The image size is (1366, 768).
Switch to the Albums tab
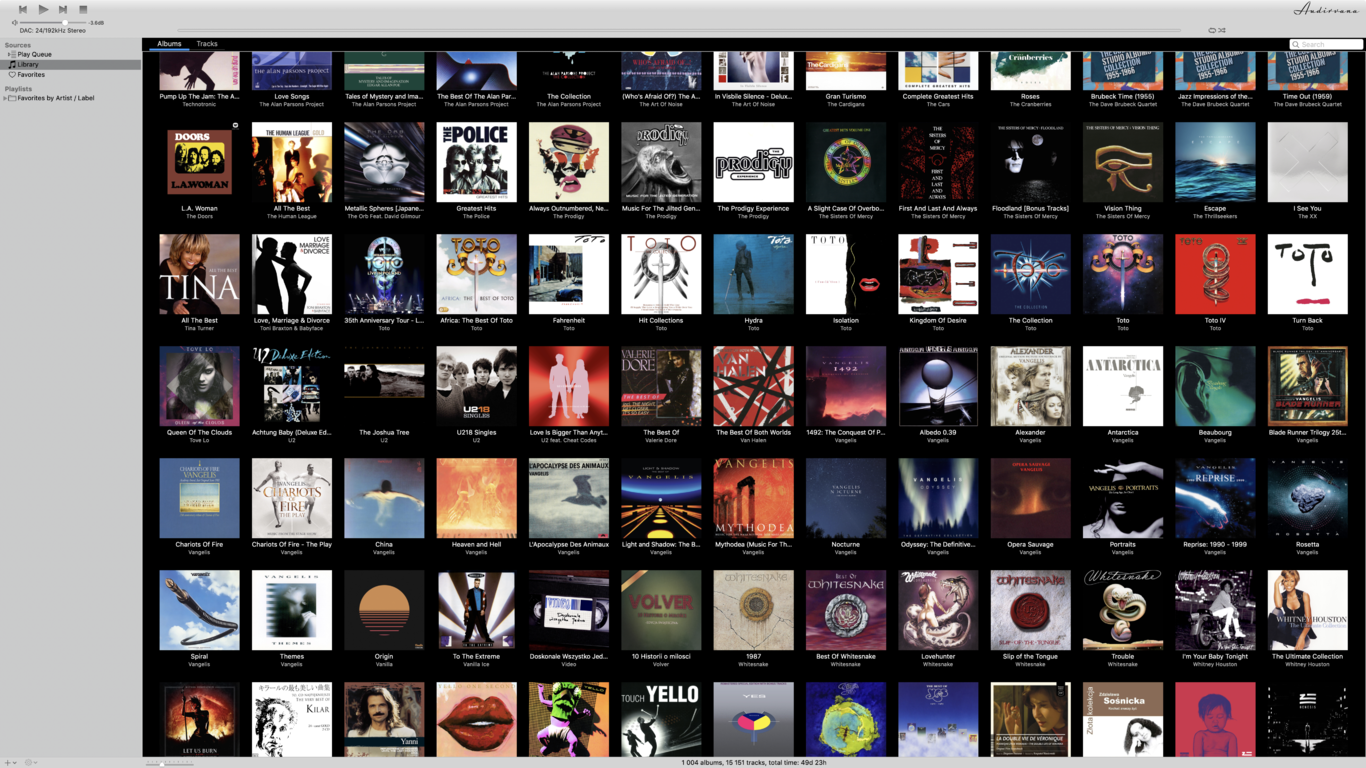(169, 44)
